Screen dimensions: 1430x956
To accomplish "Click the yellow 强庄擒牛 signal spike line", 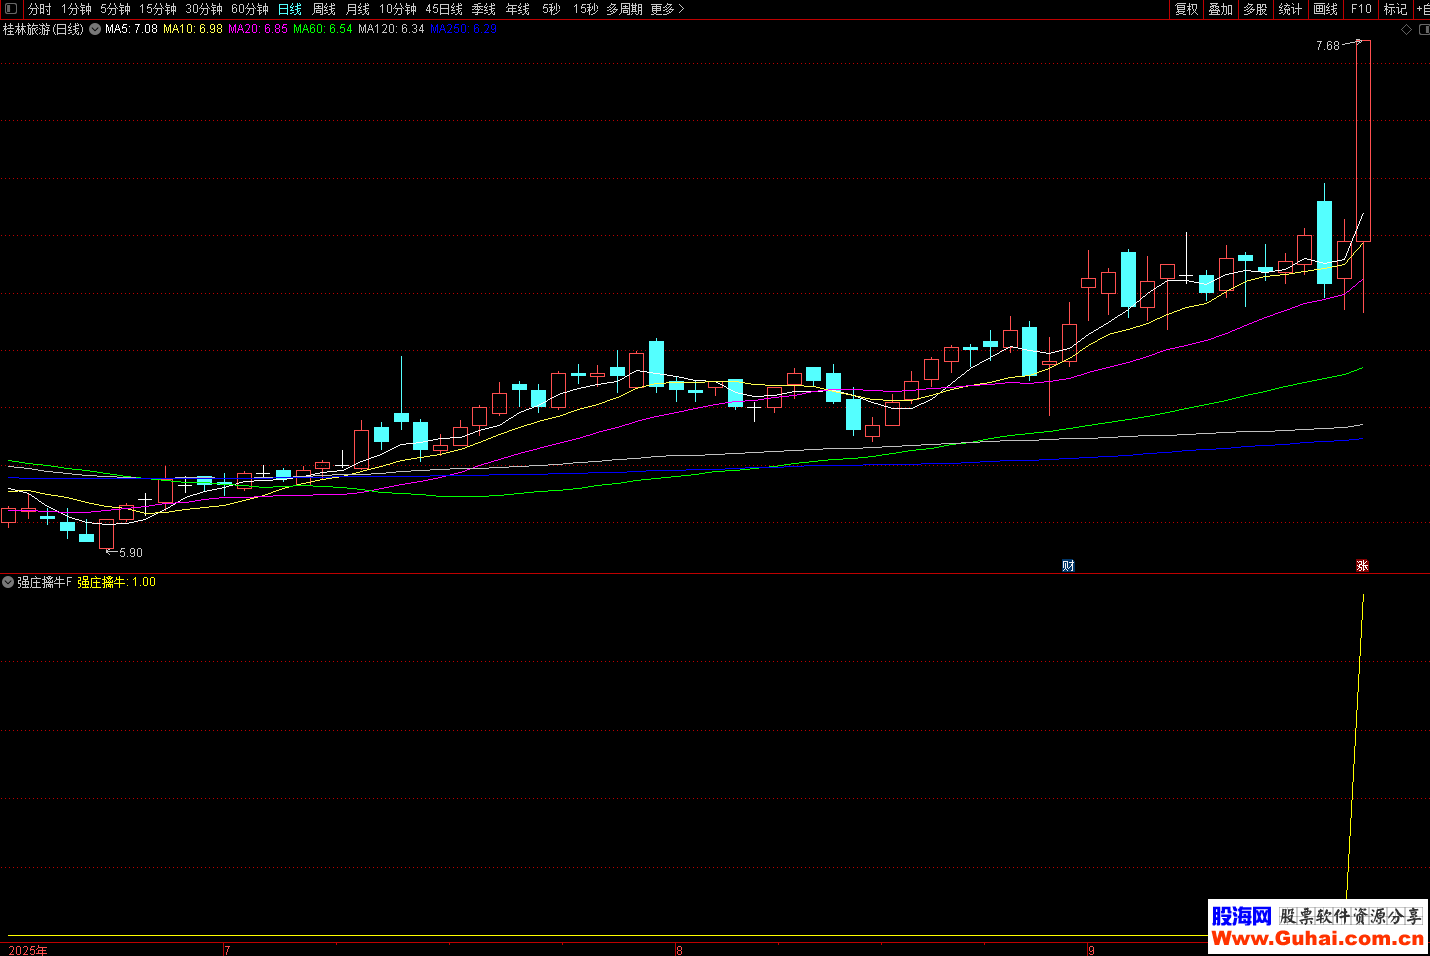I will pos(1356,745).
